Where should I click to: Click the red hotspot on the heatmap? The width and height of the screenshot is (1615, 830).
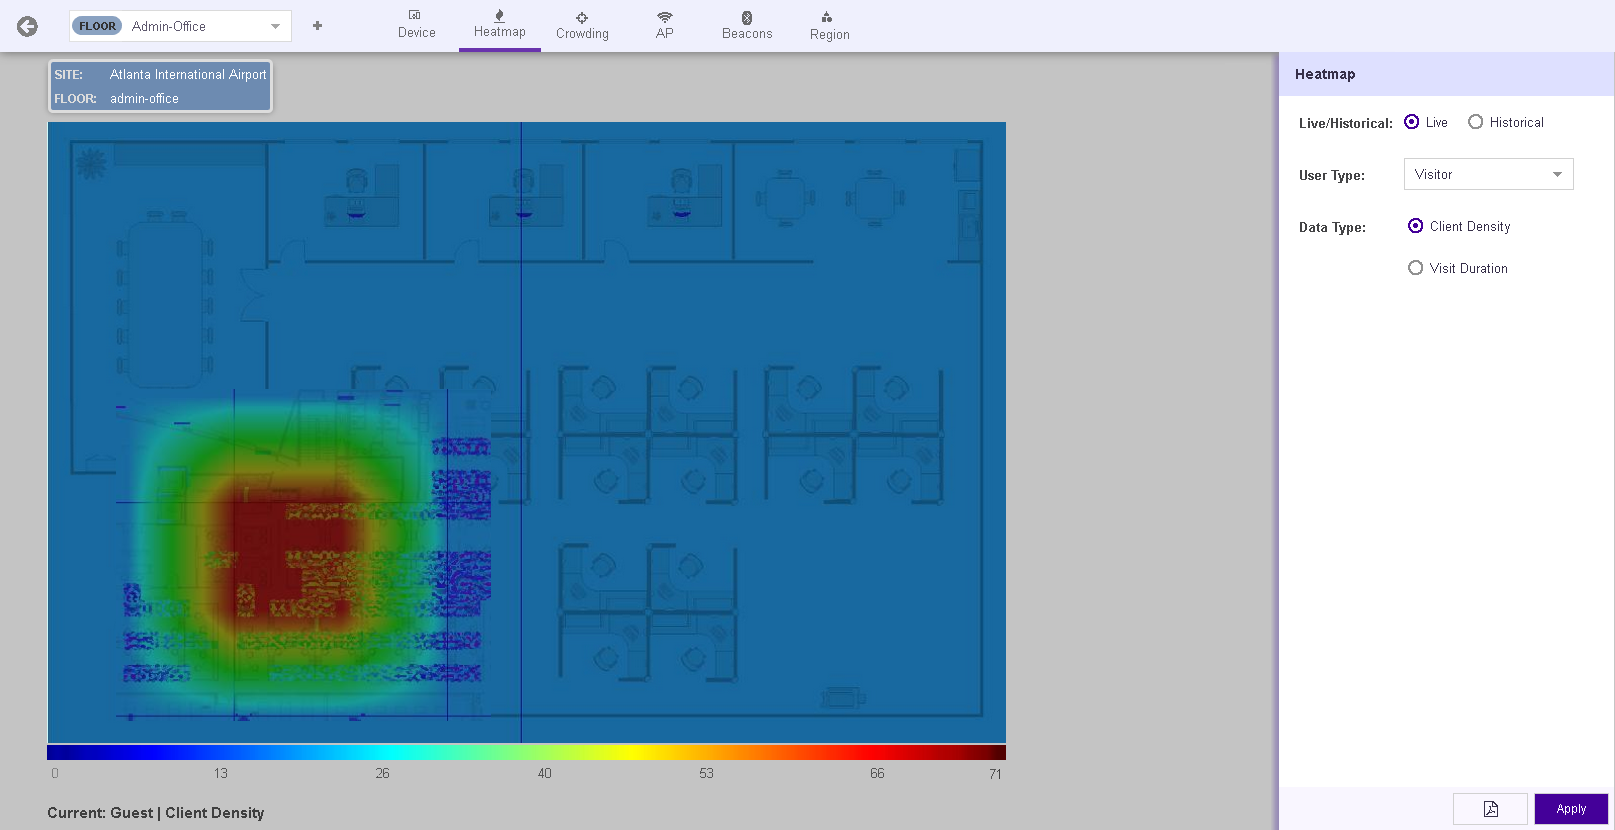coord(290,560)
